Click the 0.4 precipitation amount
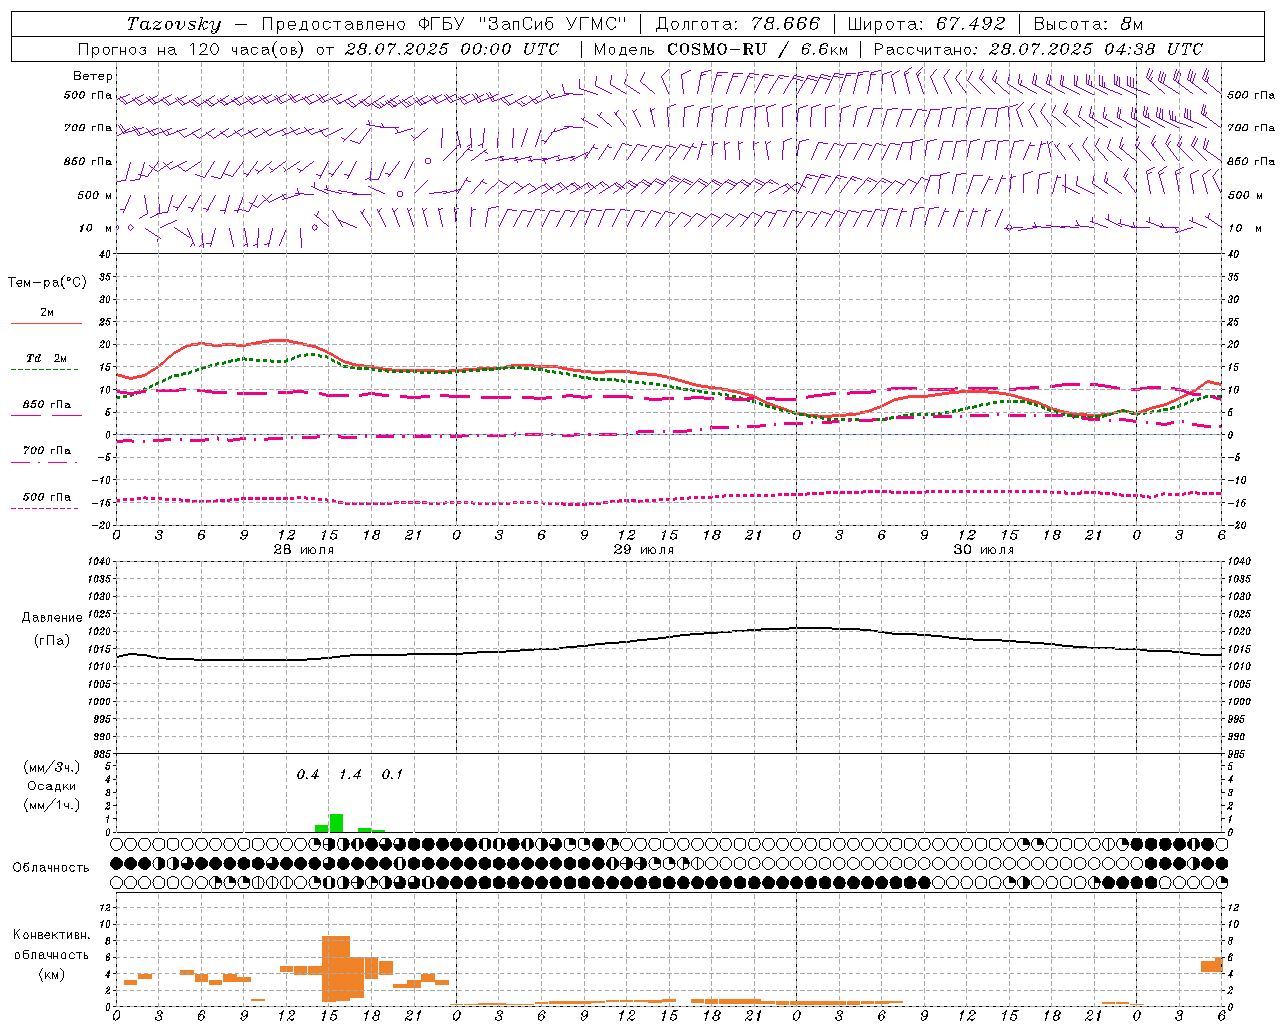 click(308, 775)
